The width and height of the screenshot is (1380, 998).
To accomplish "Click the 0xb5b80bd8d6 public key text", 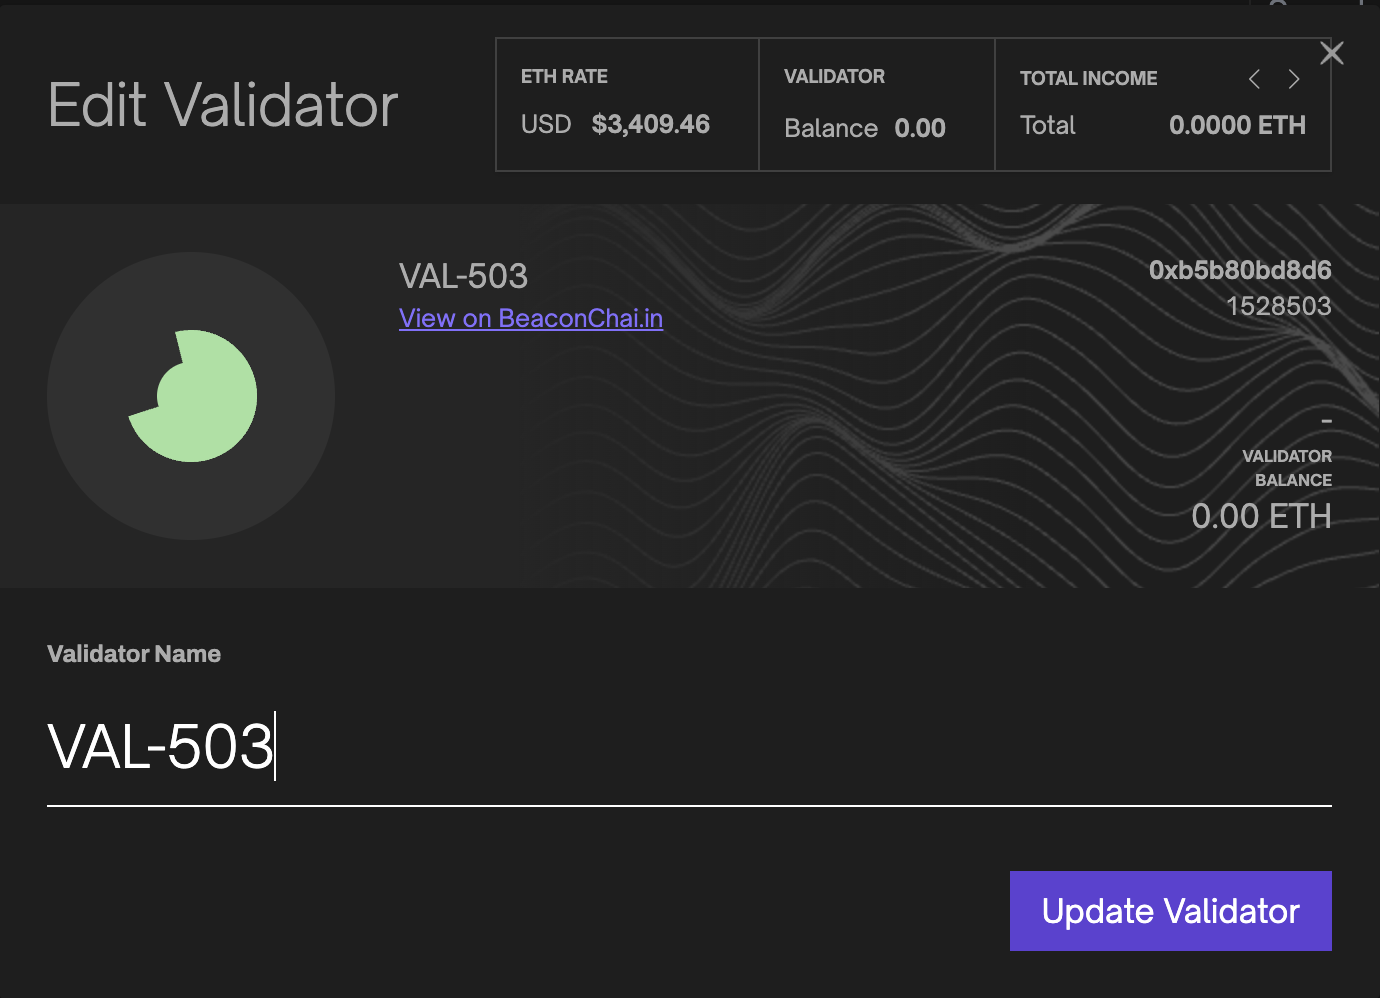I will coord(1240,270).
